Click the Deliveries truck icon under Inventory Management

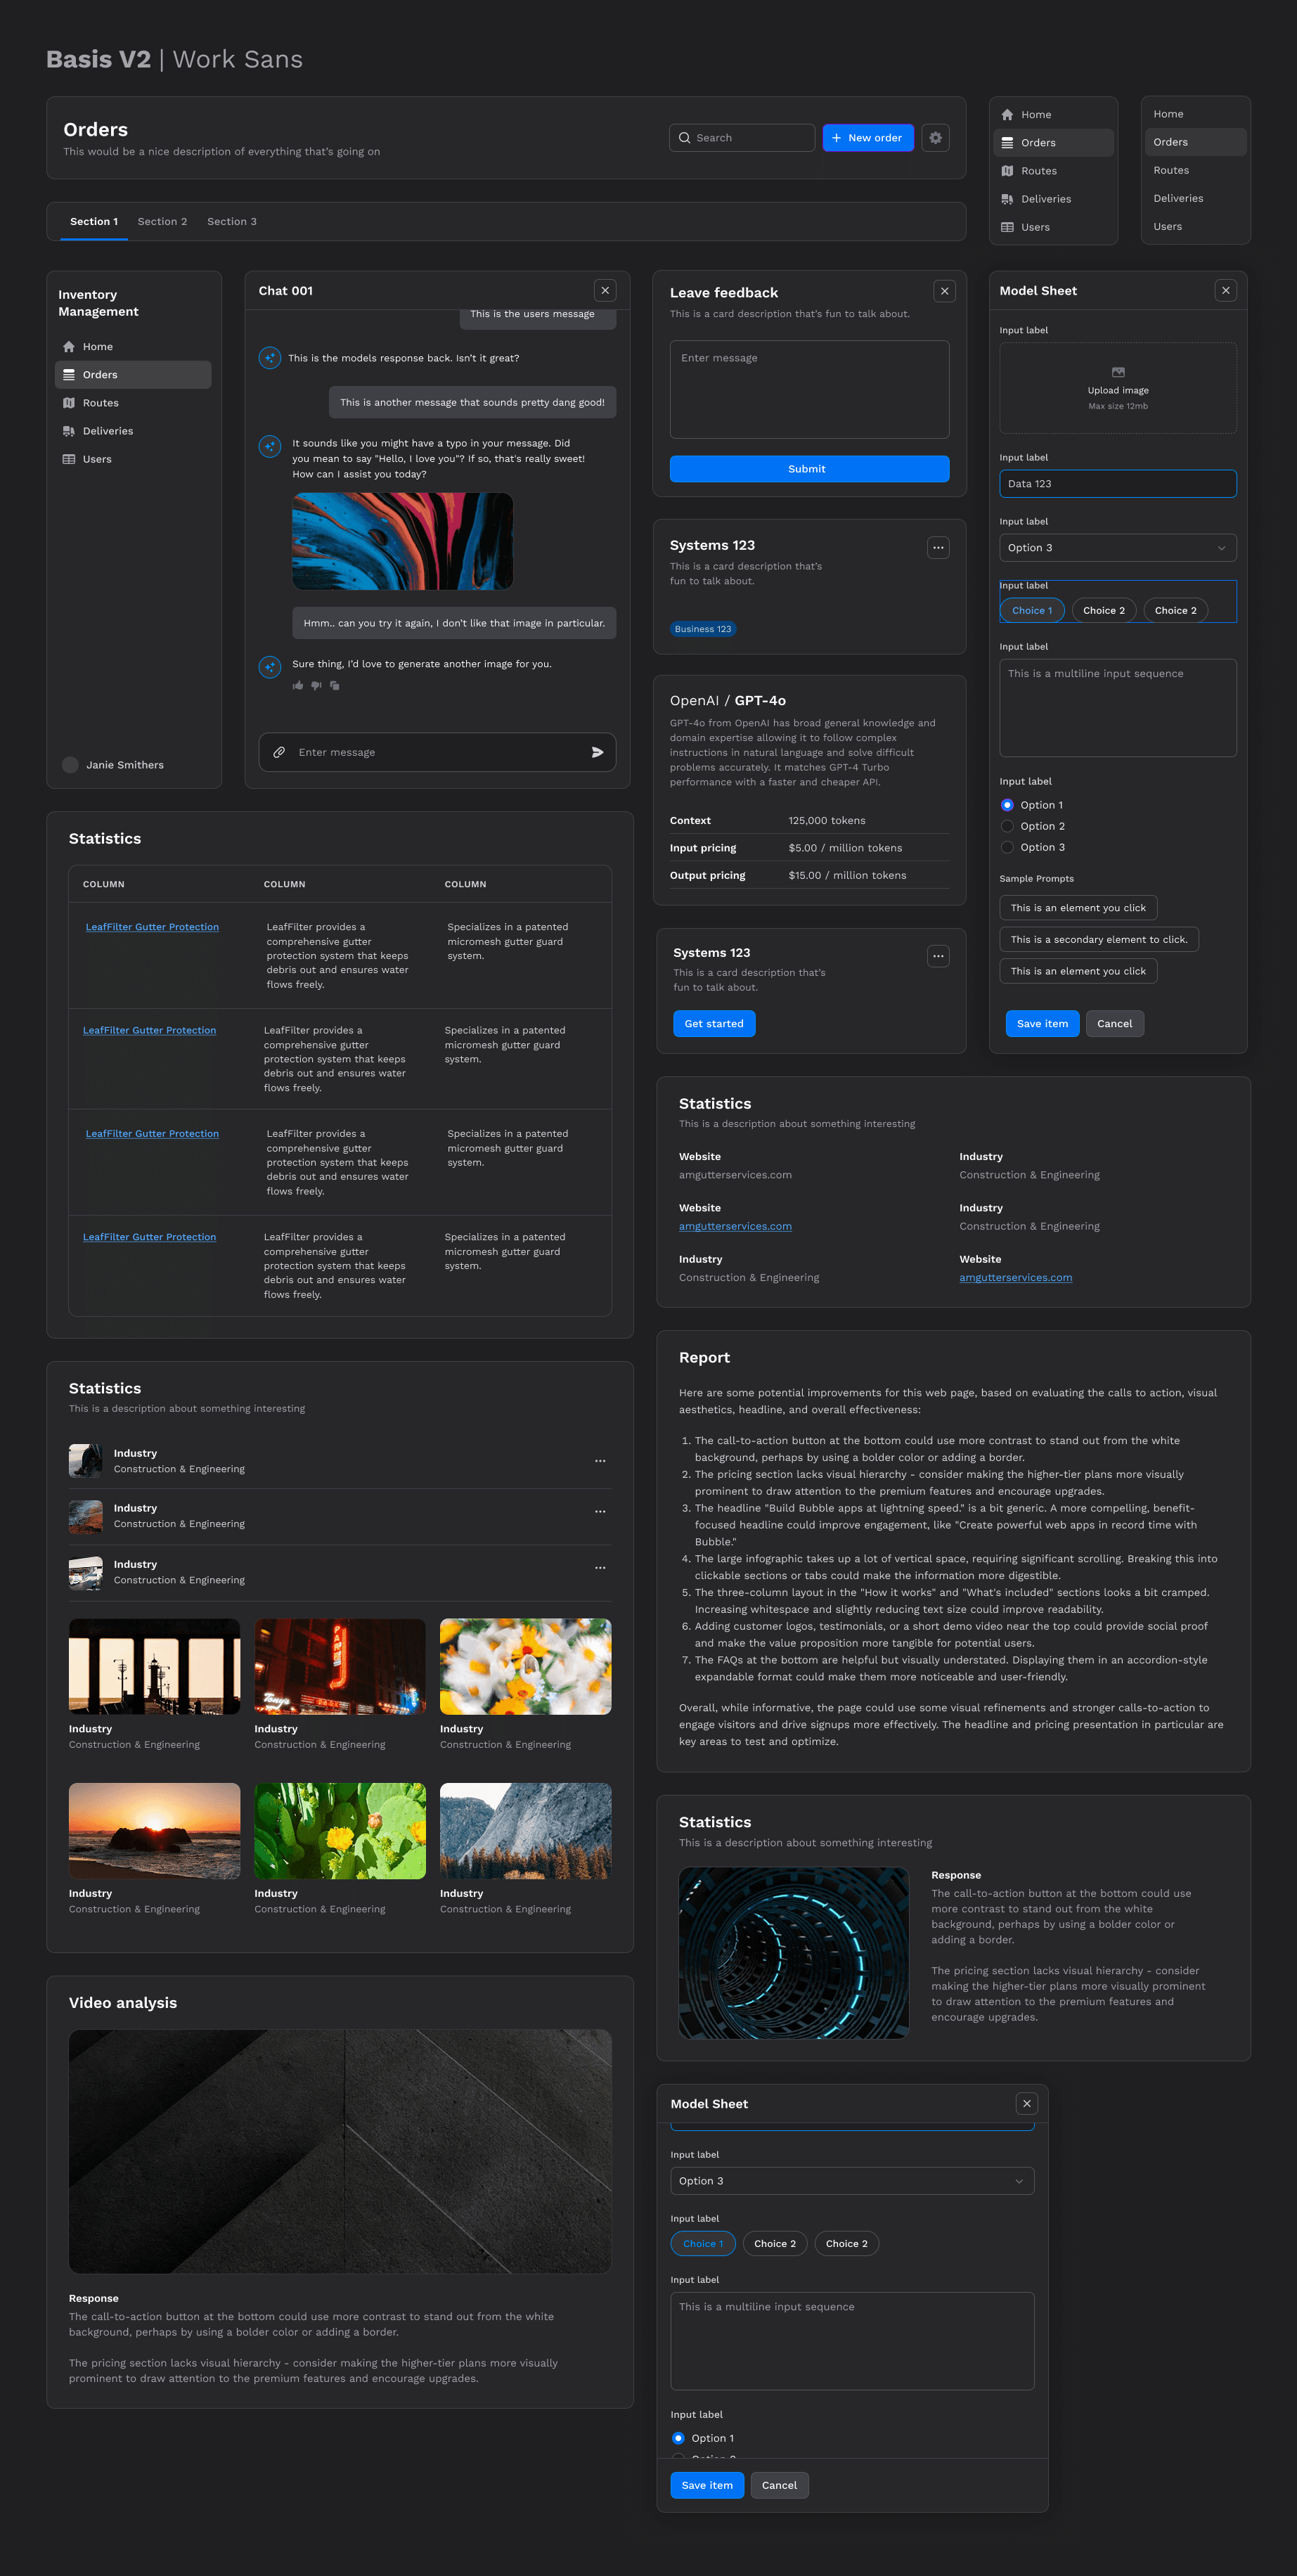coord(69,431)
